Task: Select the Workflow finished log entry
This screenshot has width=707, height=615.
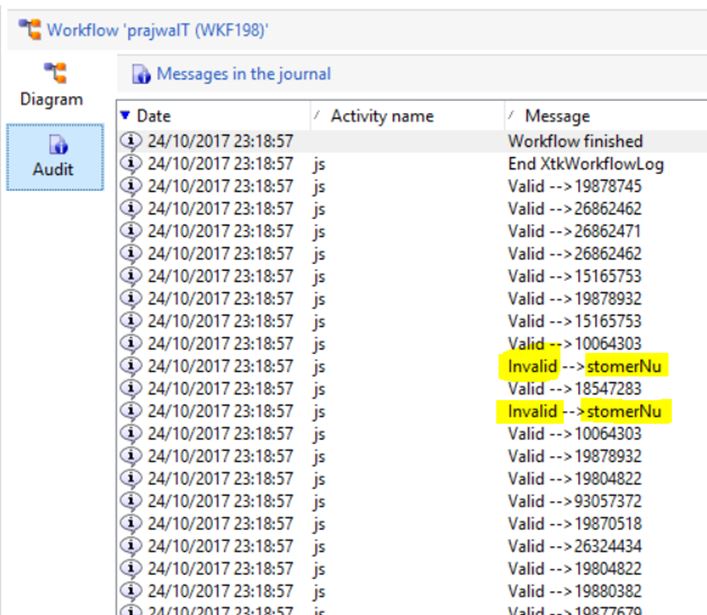Action: click(575, 141)
